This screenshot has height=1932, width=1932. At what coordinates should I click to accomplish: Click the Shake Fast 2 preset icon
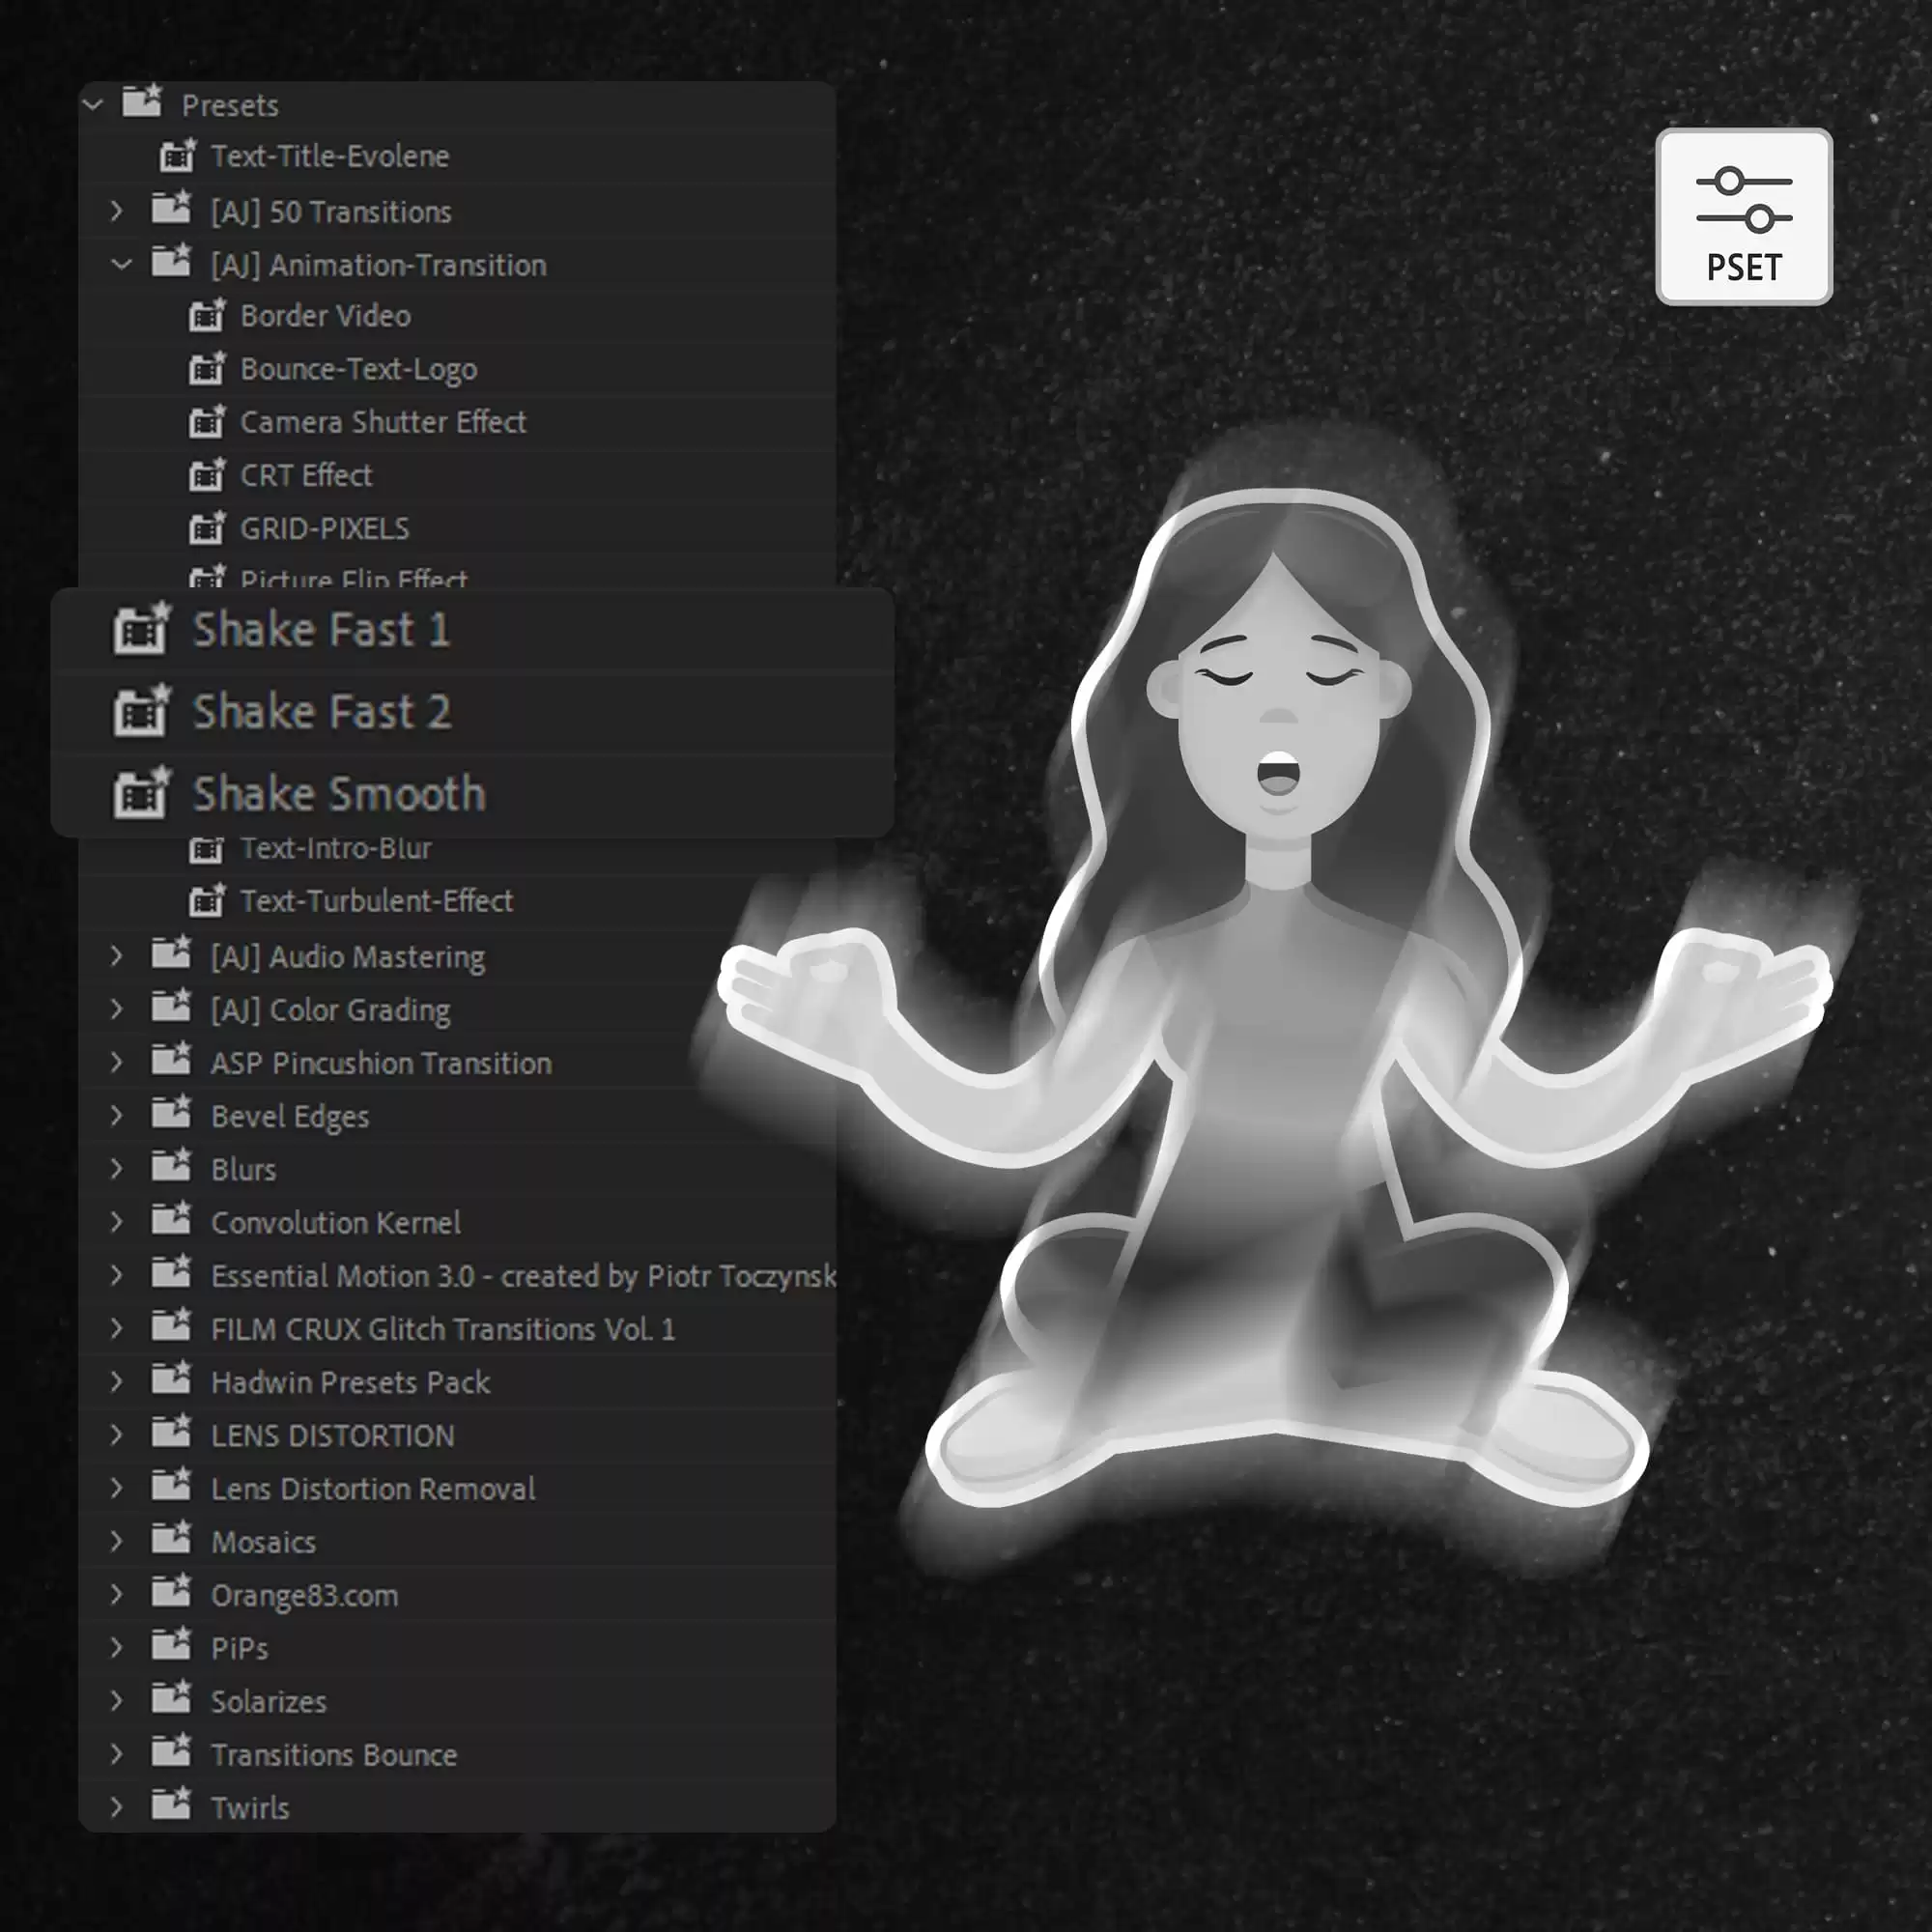[x=141, y=712]
